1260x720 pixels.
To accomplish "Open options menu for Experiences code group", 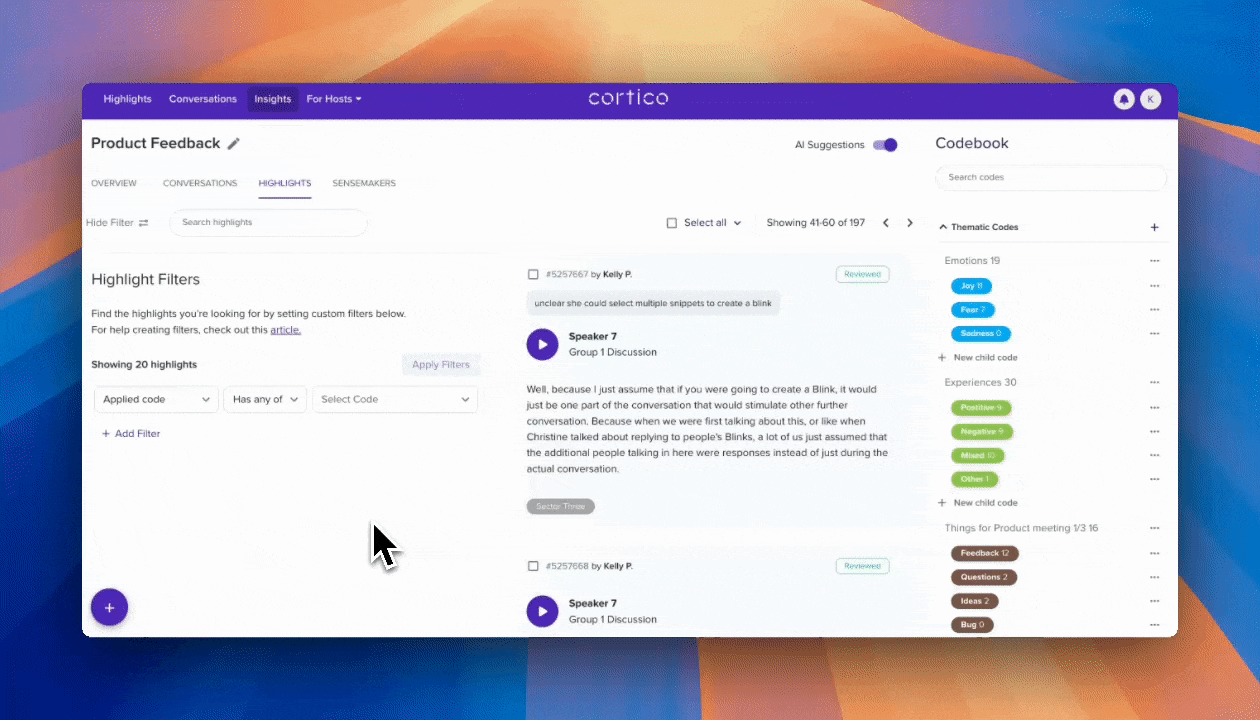I will pos(1154,383).
